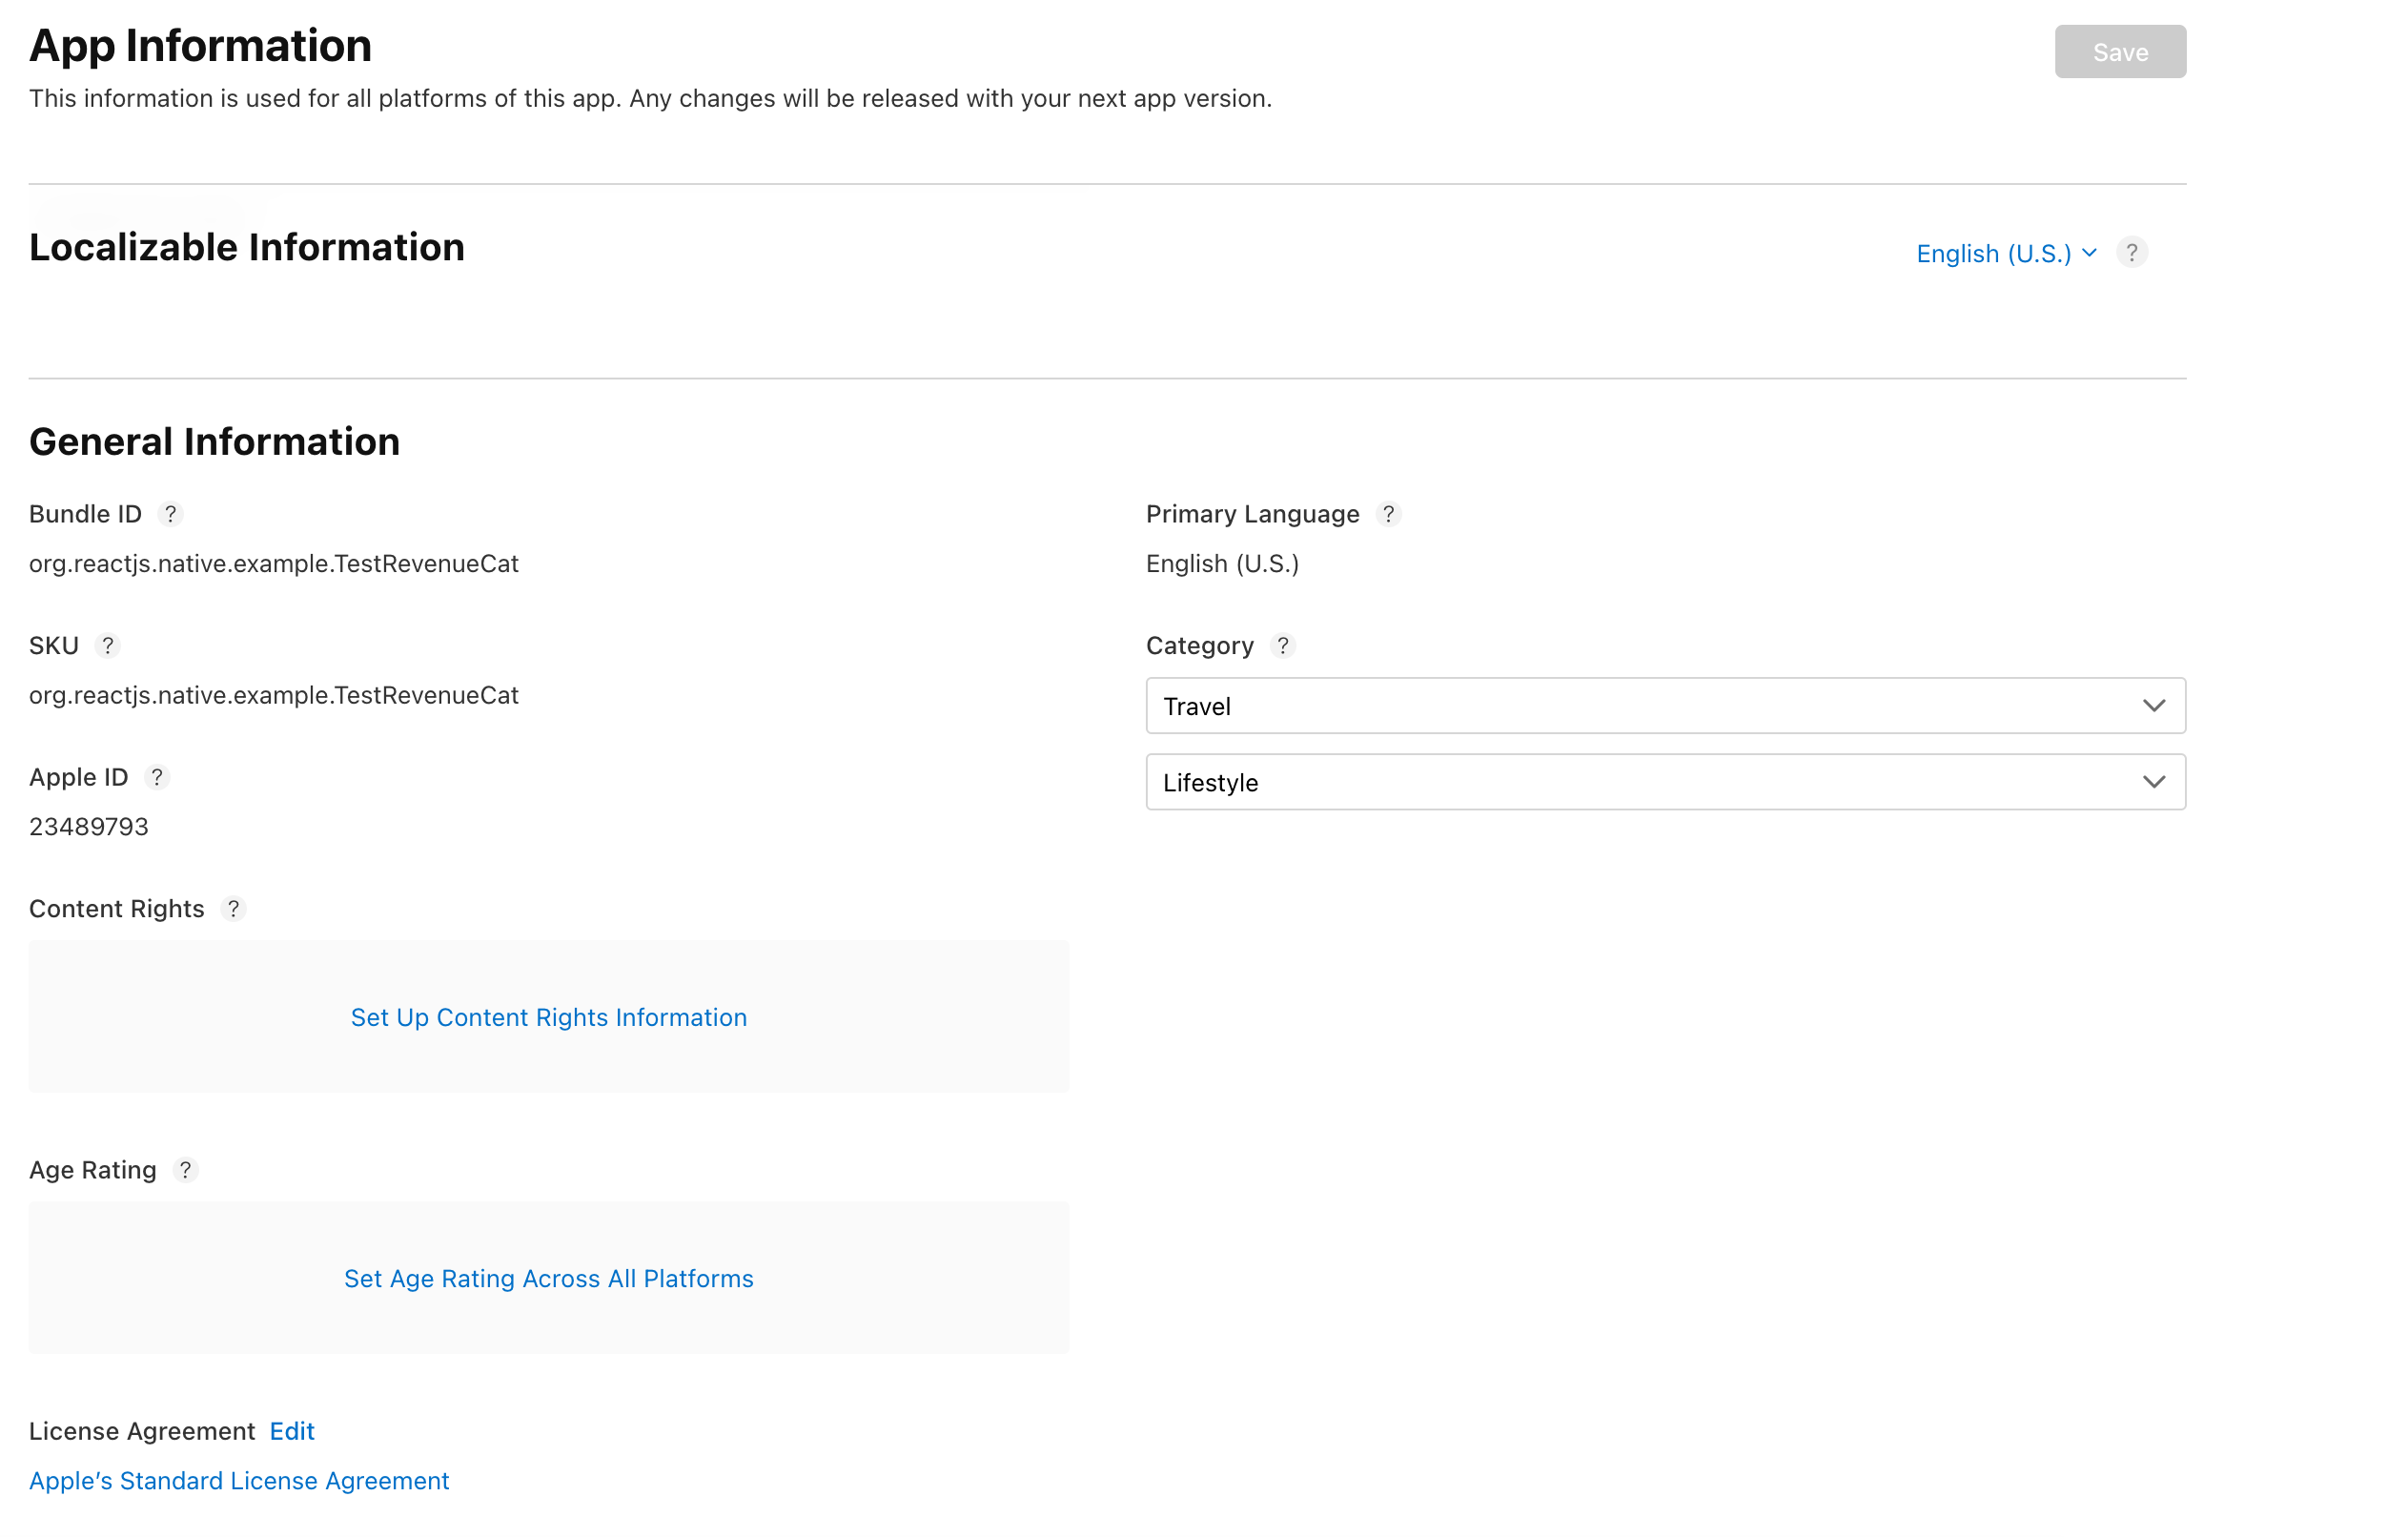Open the help icon next to the localization language
This screenshot has height=1537, width=2408.
coord(2131,253)
